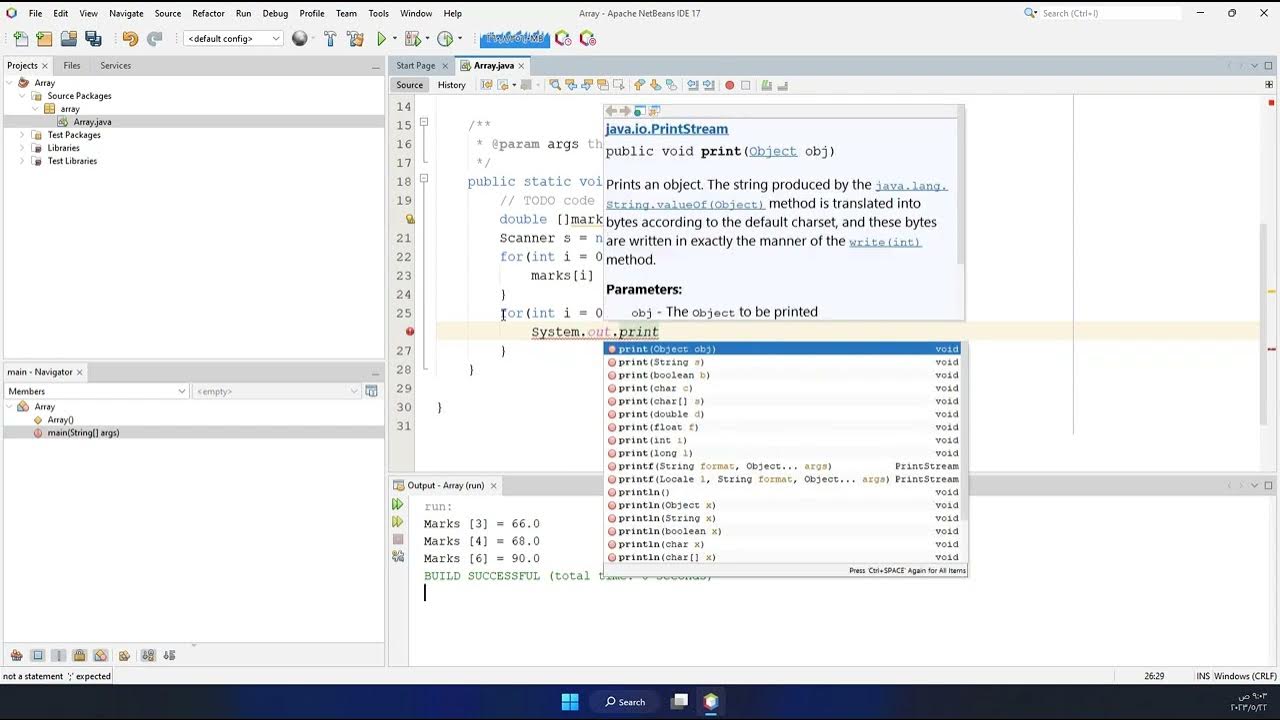This screenshot has width=1280, height=720.
Task: Toggle Show Non-Public Members lock filter
Action: [80, 656]
